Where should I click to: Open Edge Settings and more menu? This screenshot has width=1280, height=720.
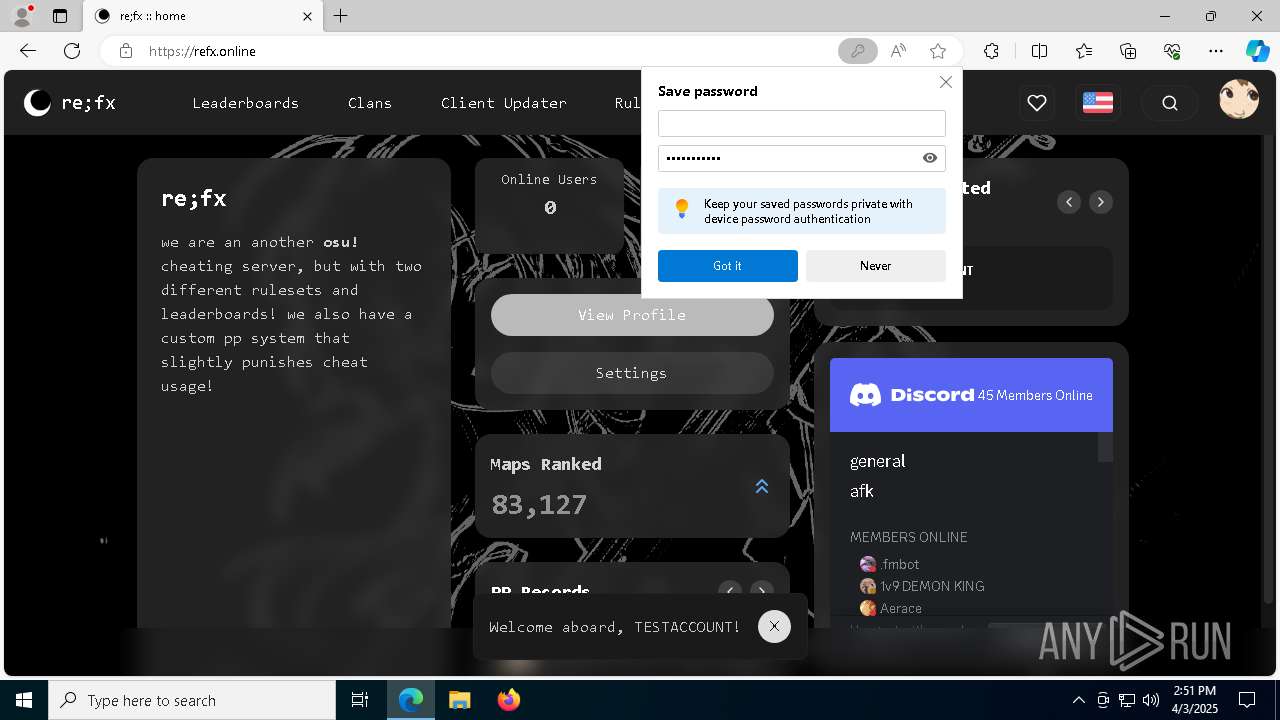coord(1216,51)
